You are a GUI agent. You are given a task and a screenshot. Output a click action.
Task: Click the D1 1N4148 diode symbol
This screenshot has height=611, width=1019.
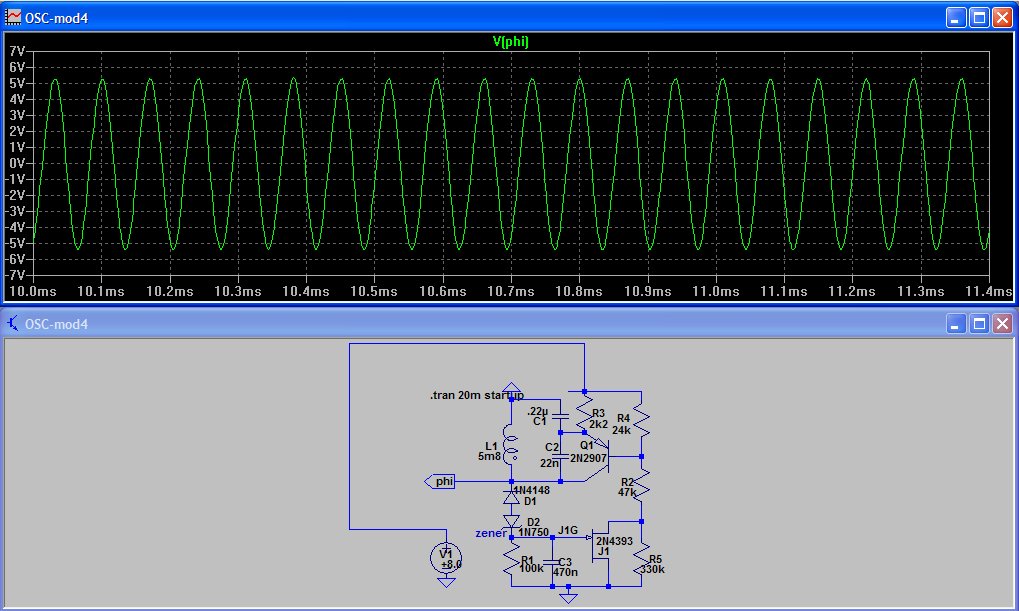pyautogui.click(x=511, y=496)
